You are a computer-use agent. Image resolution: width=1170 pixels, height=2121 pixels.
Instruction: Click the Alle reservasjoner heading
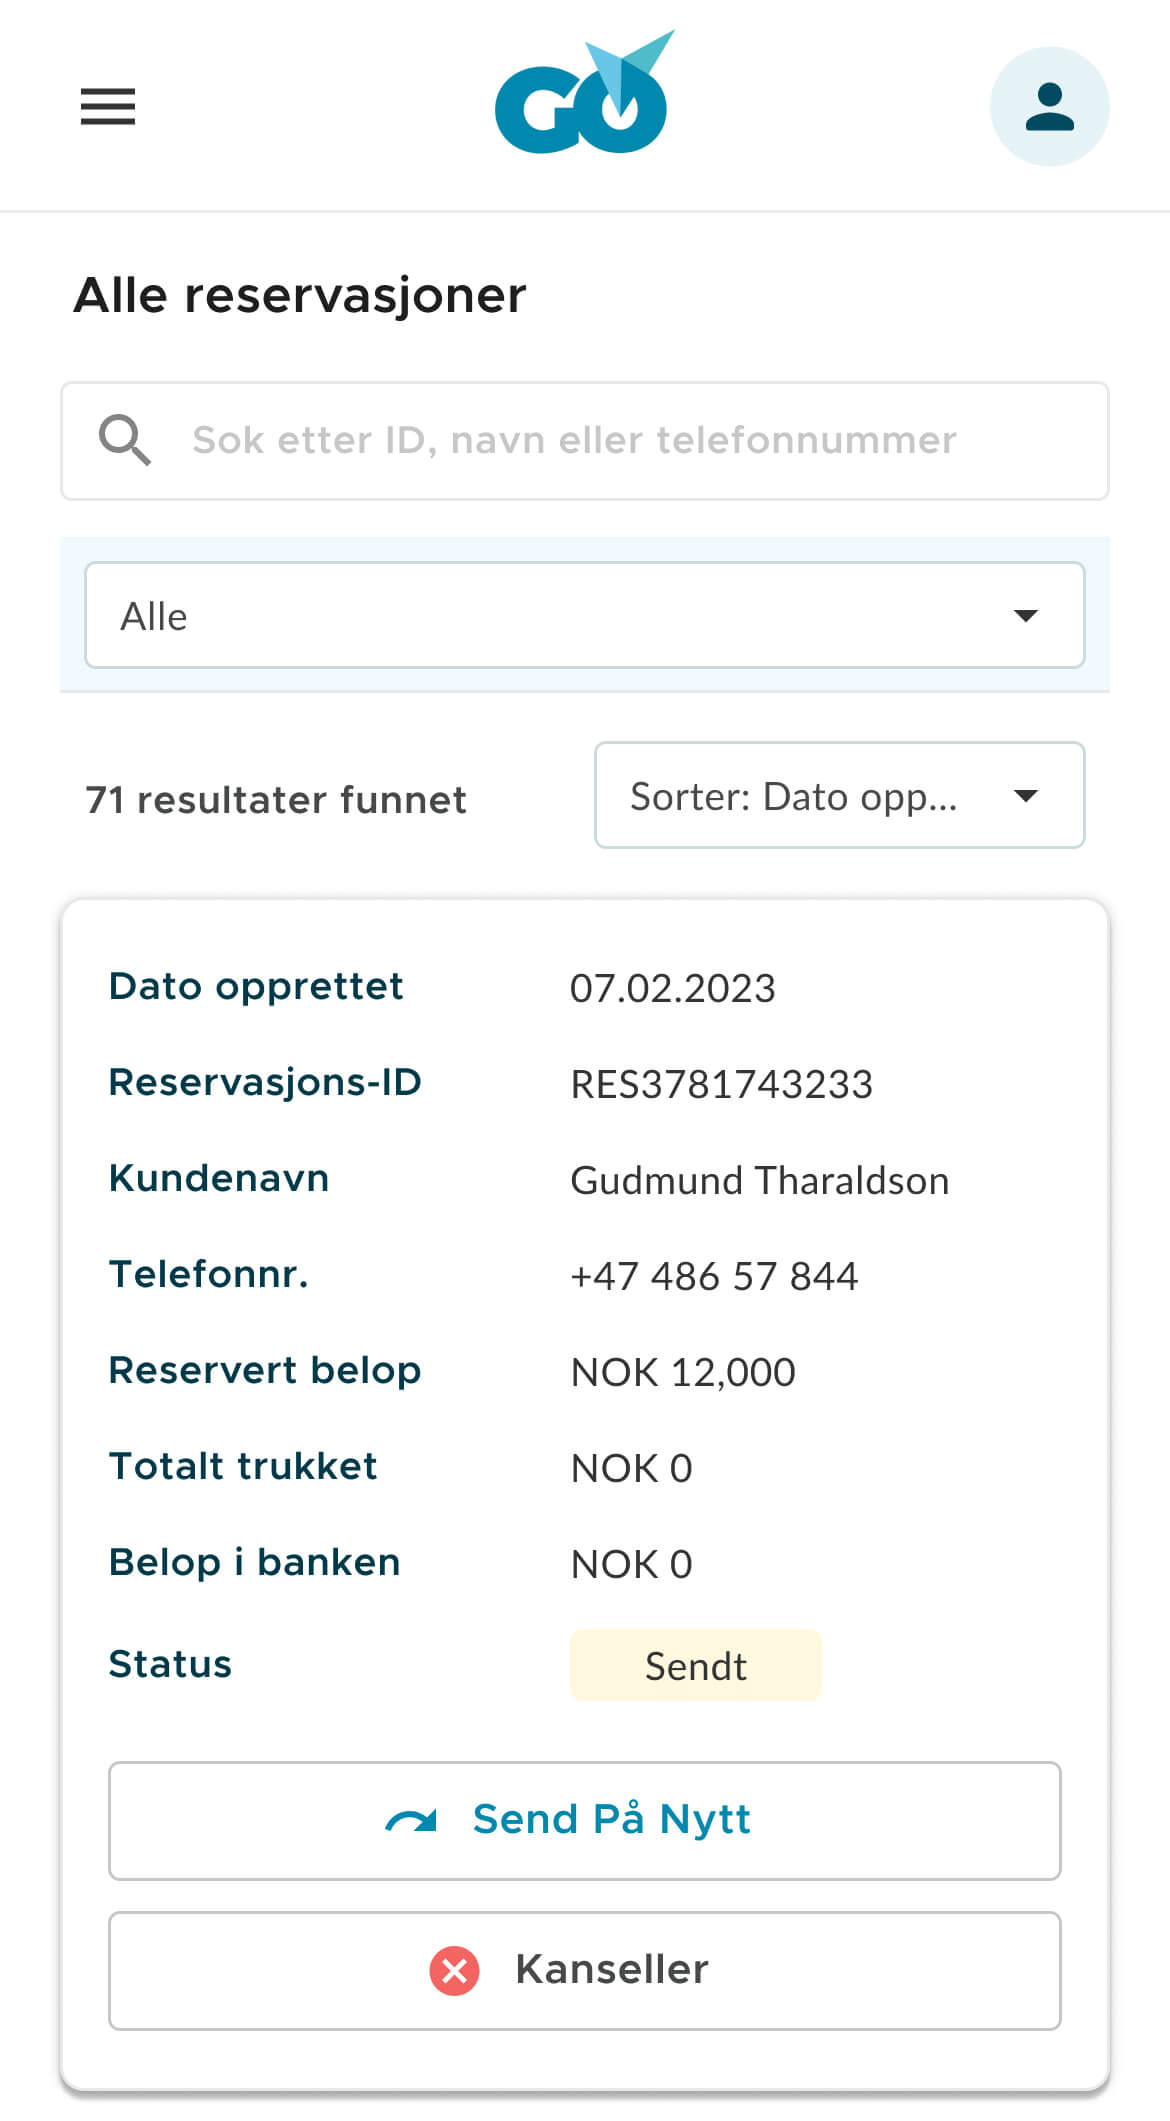point(300,295)
